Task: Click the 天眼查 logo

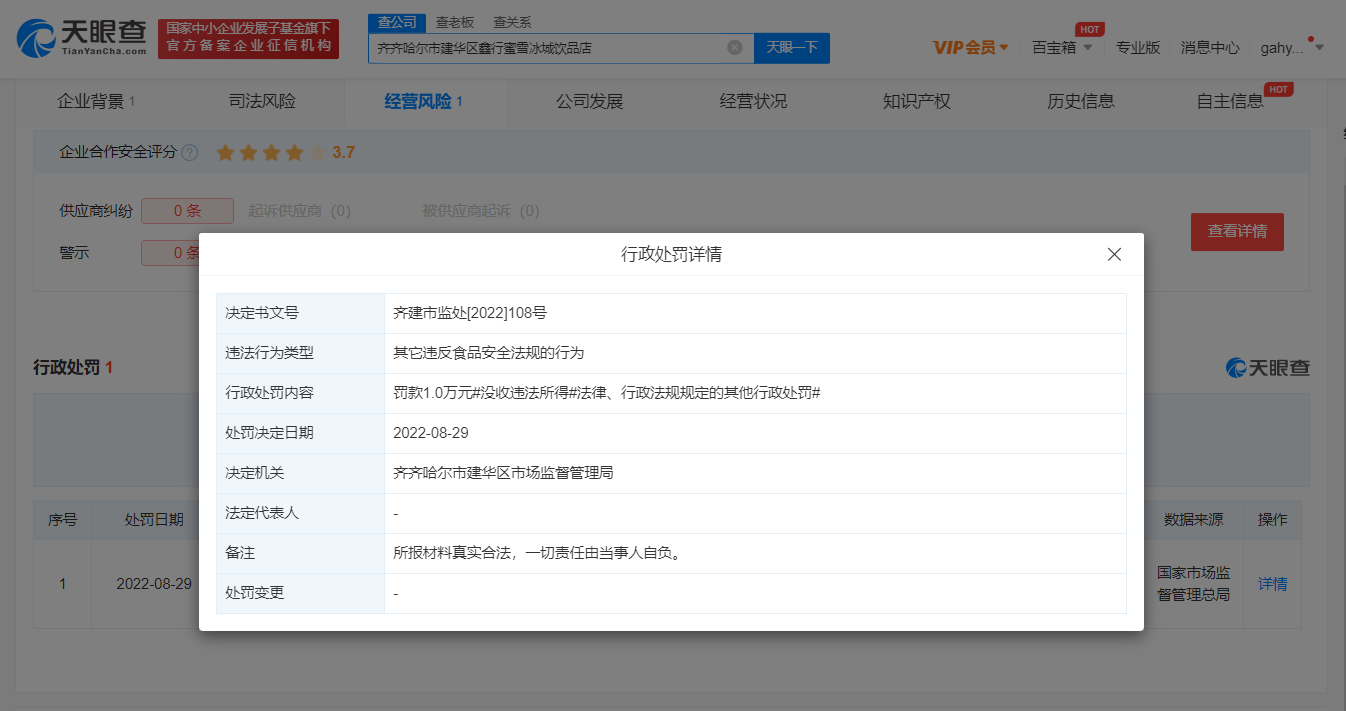Action: coord(82,38)
